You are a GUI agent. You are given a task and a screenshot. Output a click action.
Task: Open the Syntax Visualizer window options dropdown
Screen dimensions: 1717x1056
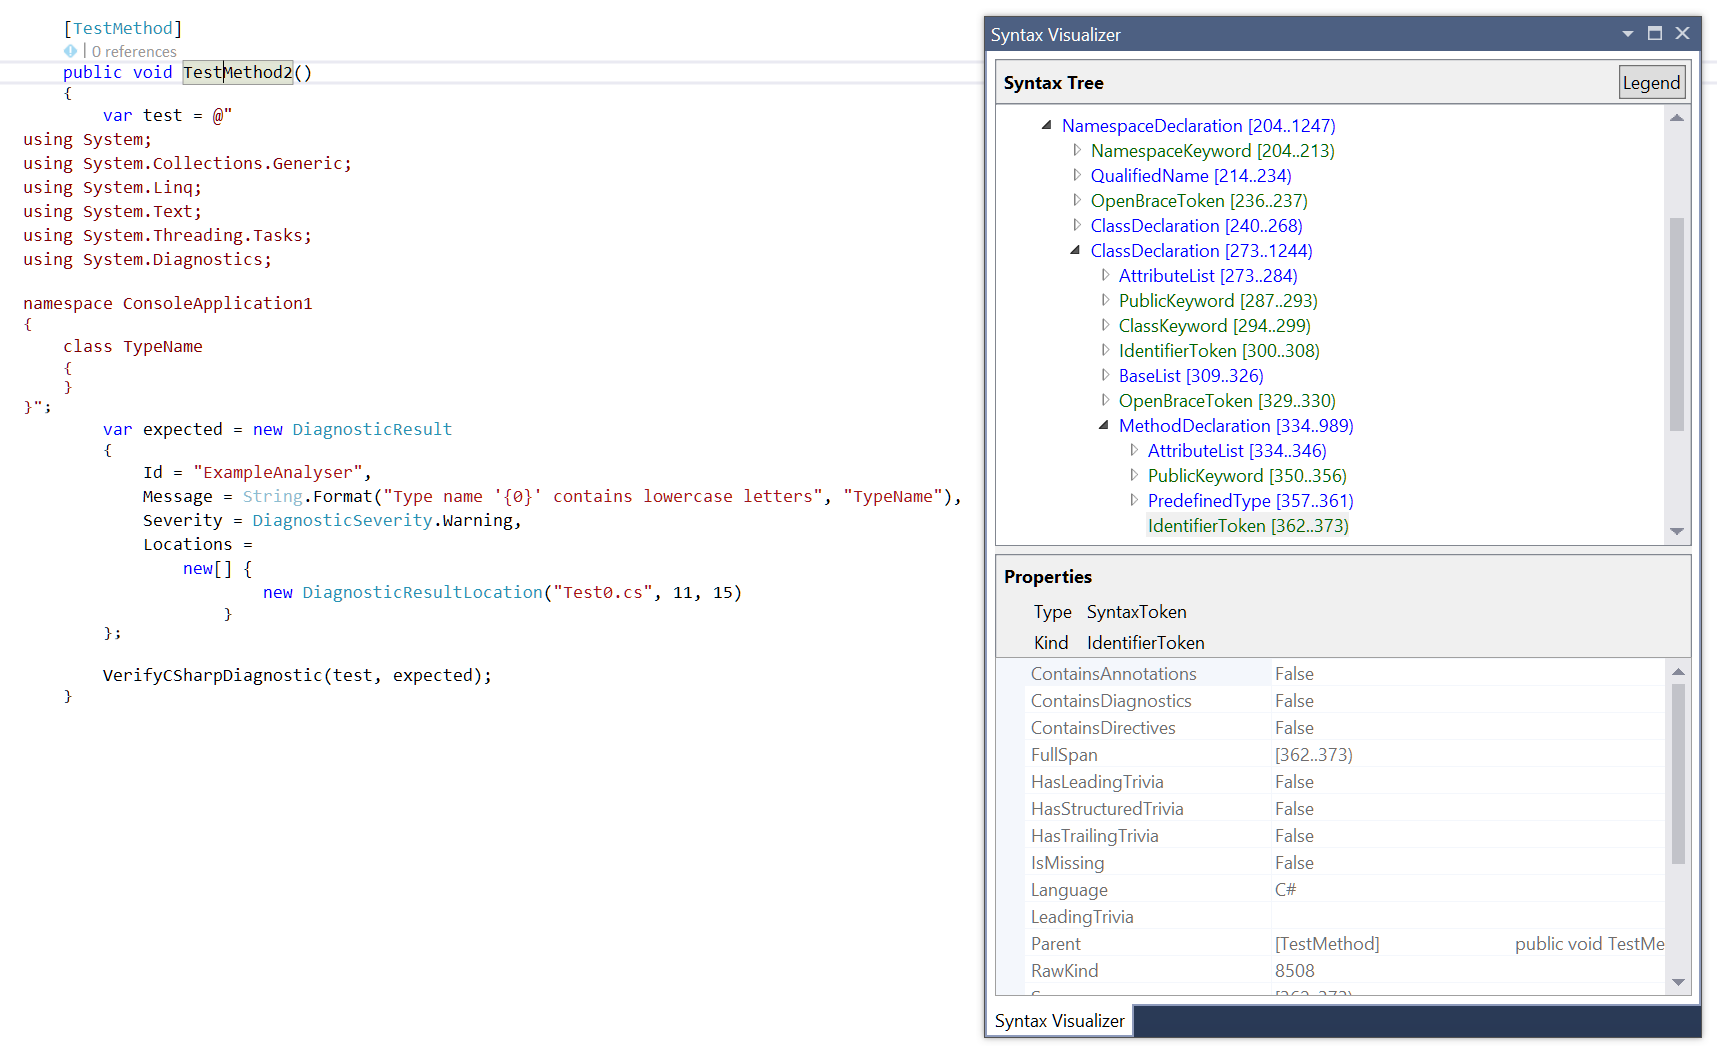tap(1628, 34)
